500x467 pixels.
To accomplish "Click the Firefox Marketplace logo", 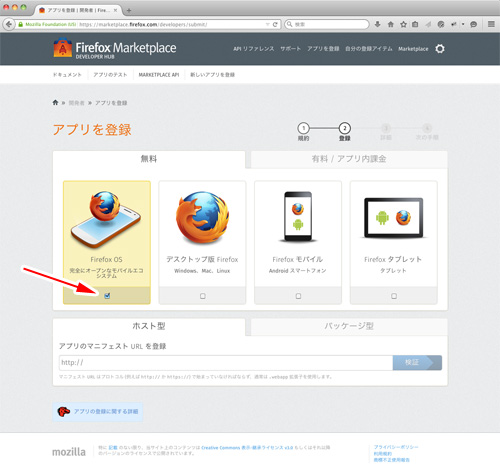I will pos(115,49).
